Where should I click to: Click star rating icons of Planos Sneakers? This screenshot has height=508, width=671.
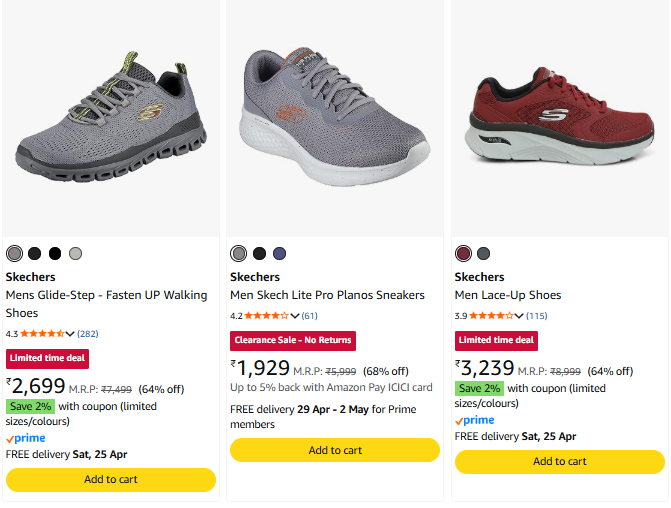(267, 316)
